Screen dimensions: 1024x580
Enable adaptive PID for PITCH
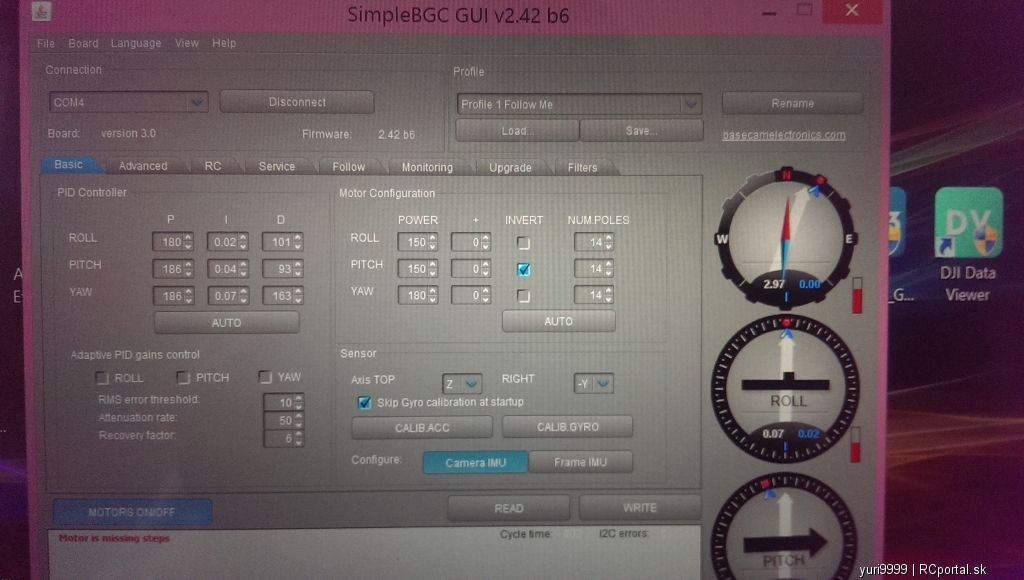[183, 378]
